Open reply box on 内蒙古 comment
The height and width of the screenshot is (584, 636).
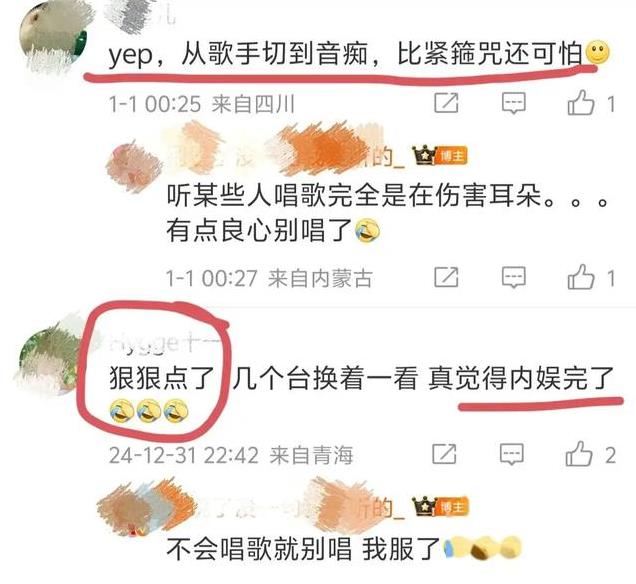(514, 277)
